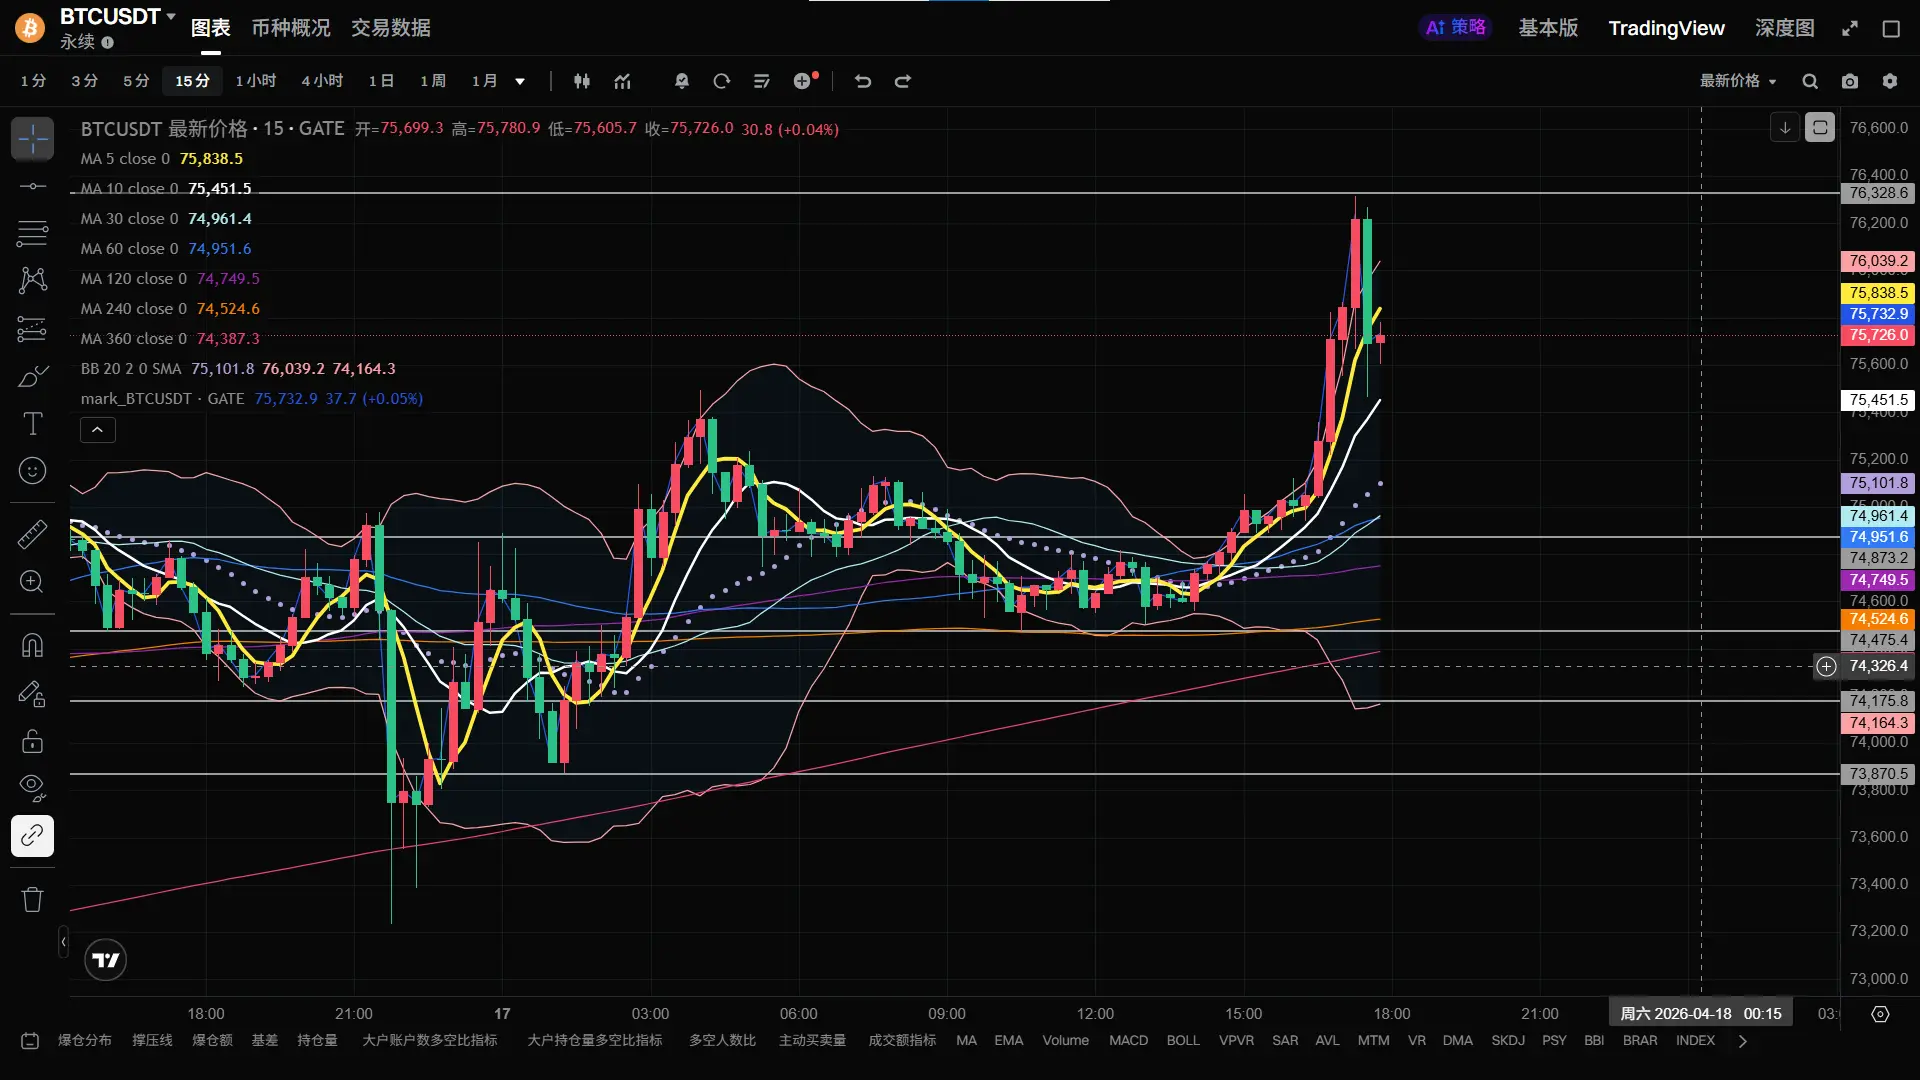Open chart settings gear icon
Image resolution: width=1920 pixels, height=1080 pixels.
click(1889, 81)
